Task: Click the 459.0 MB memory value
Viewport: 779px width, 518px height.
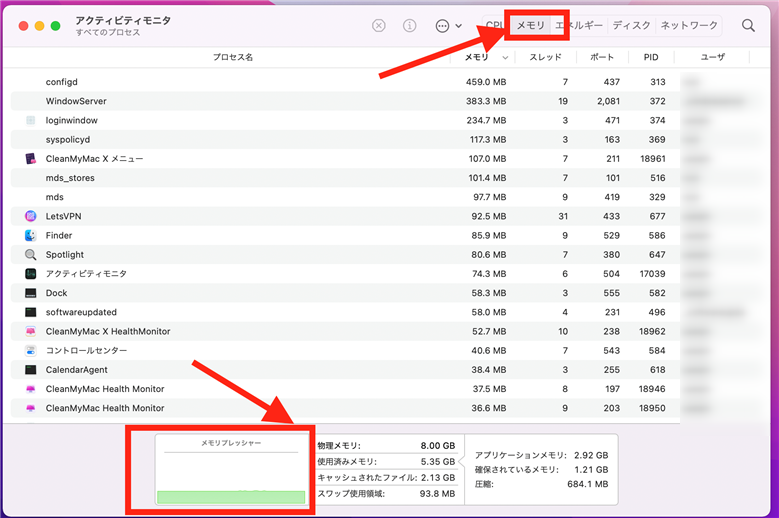Action: point(486,82)
